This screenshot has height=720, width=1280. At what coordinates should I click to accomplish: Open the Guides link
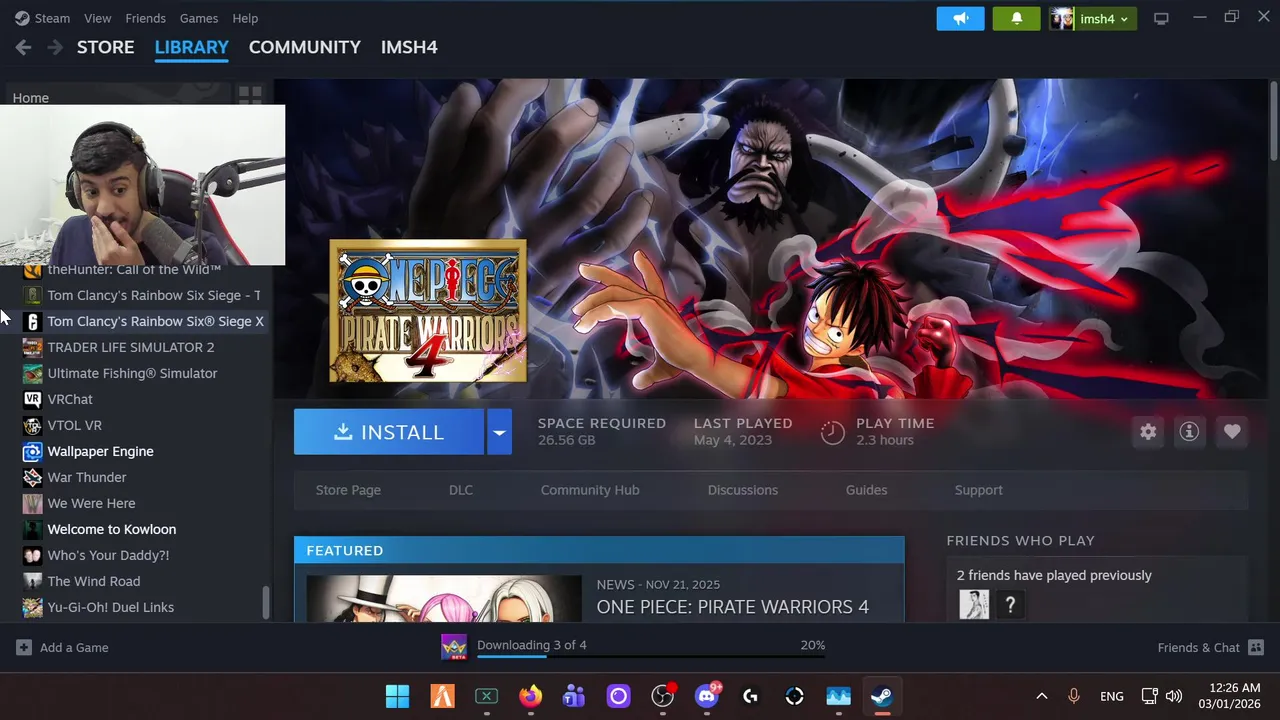click(x=866, y=490)
